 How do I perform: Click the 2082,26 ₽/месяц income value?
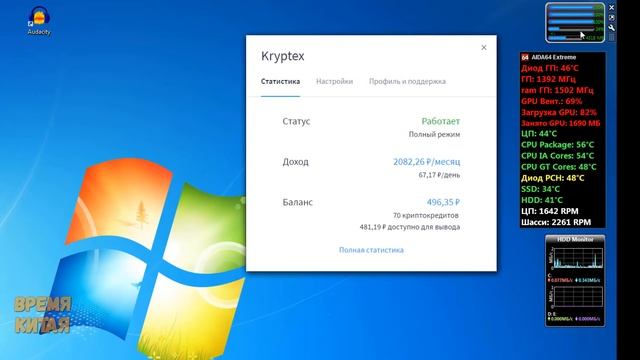pos(427,162)
